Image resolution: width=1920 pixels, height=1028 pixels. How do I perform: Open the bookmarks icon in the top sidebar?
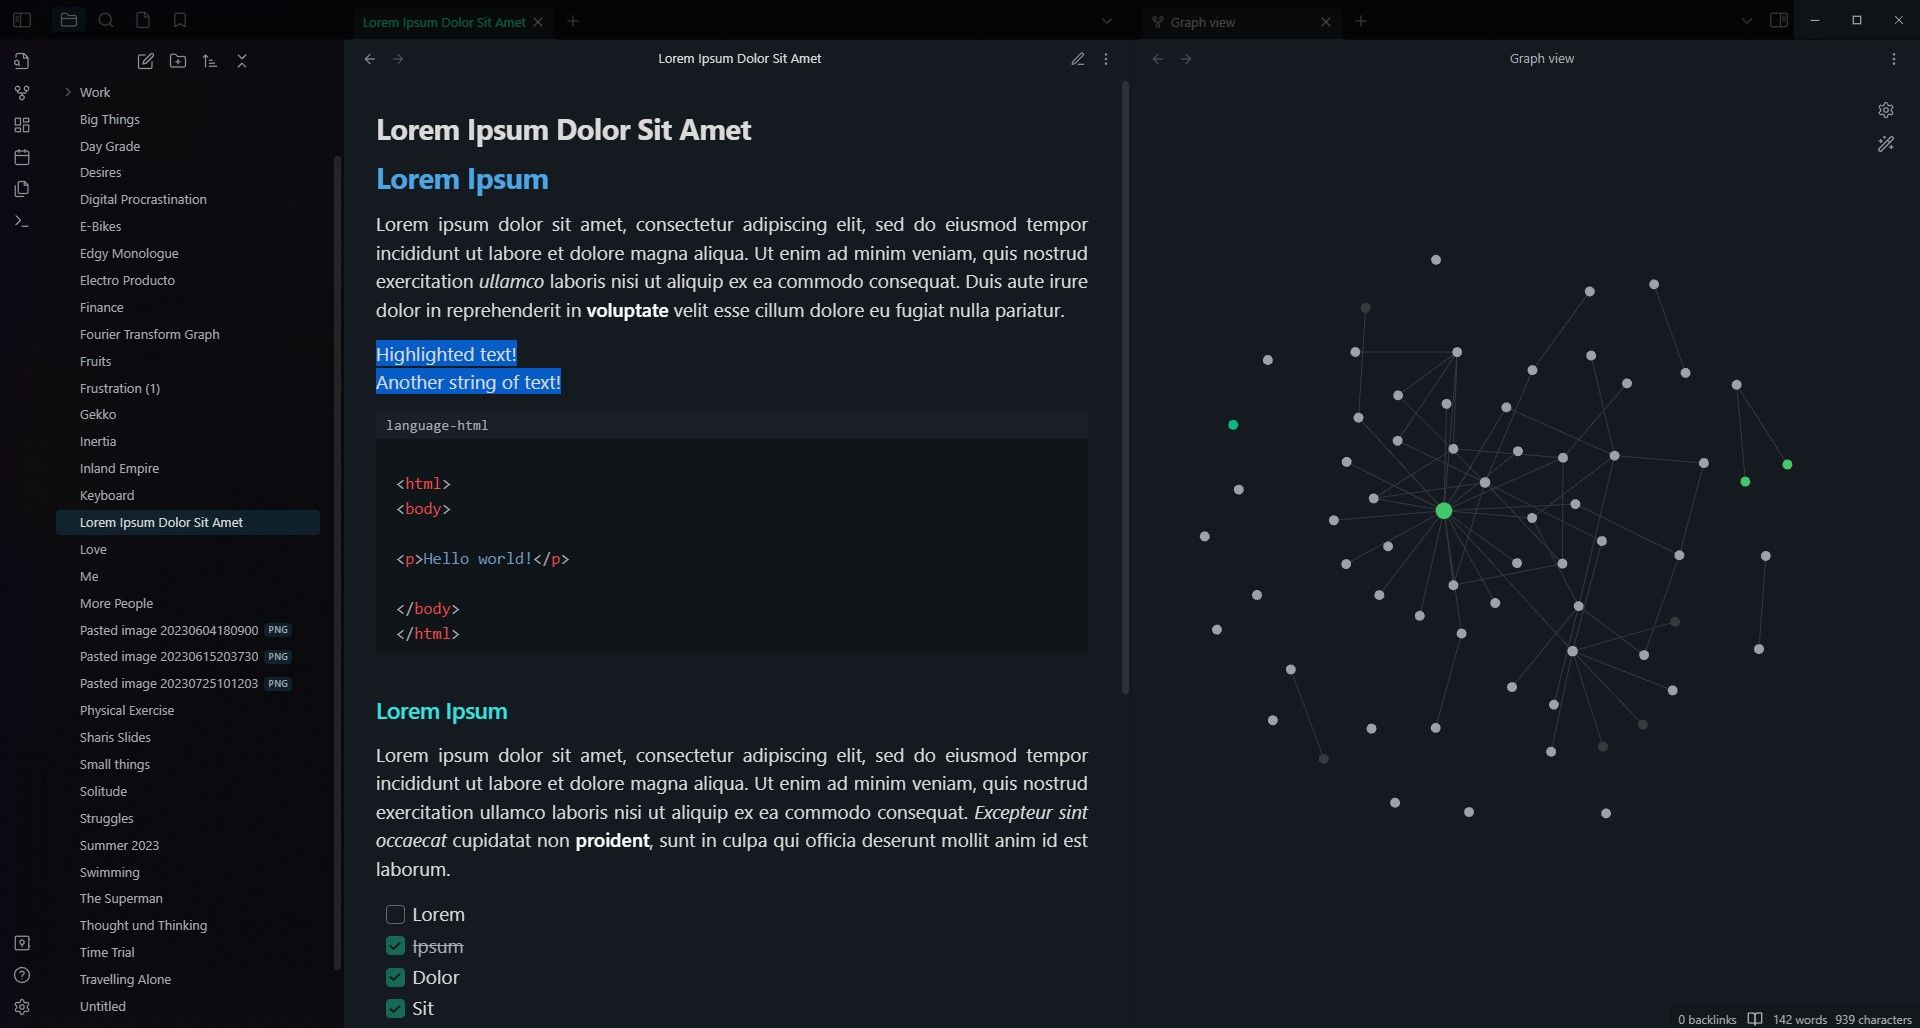pyautogui.click(x=179, y=20)
